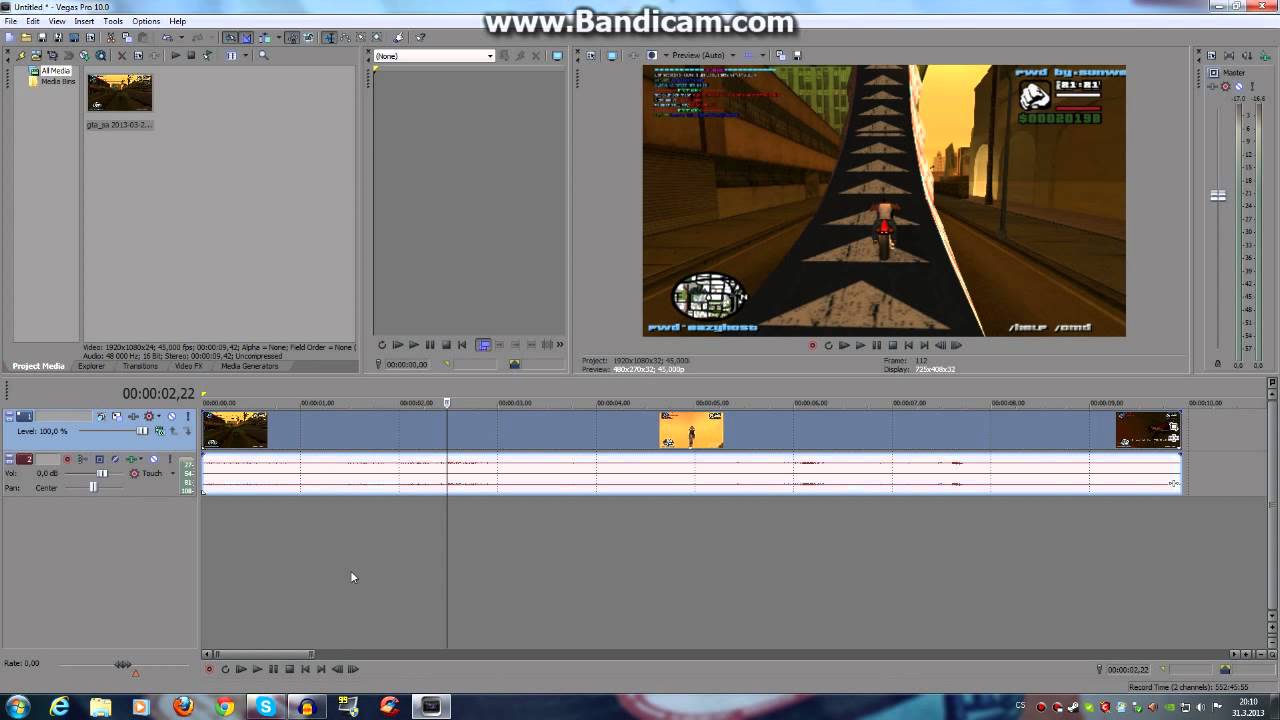Open Touch automation mode dropdown
This screenshot has width=1280, height=720.
[x=173, y=473]
